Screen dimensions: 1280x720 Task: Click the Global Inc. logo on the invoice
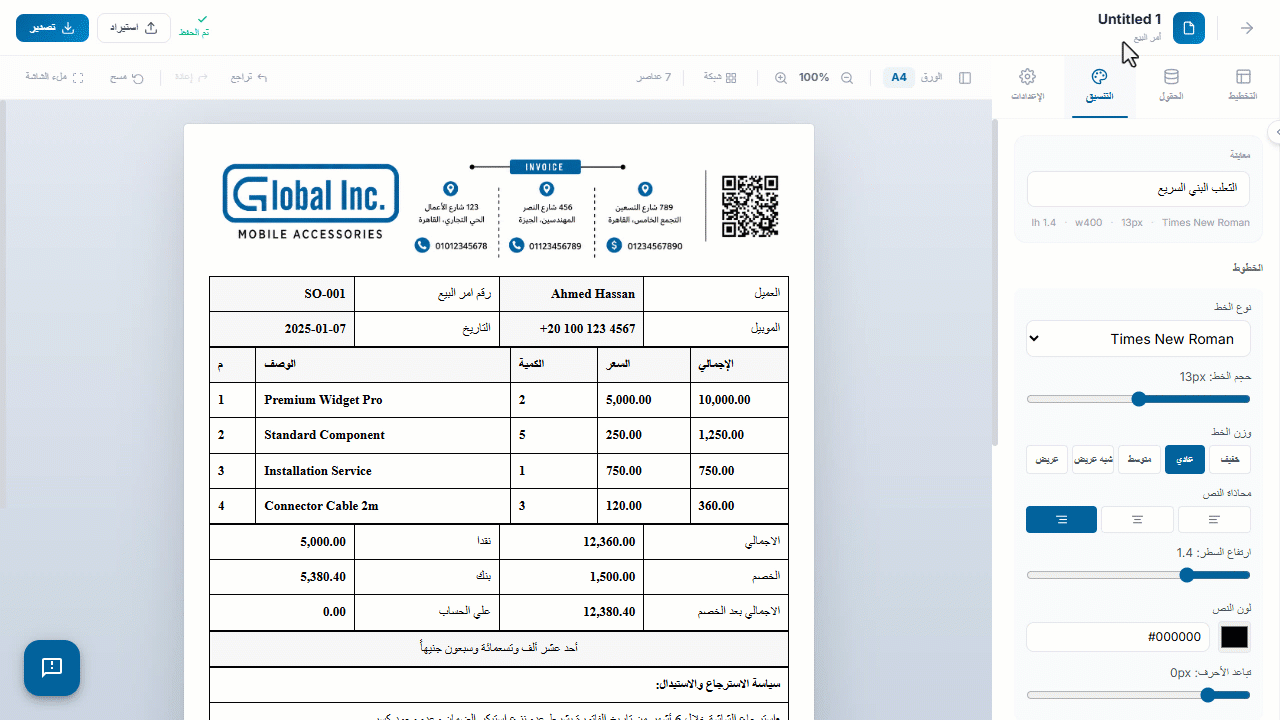pyautogui.click(x=310, y=202)
